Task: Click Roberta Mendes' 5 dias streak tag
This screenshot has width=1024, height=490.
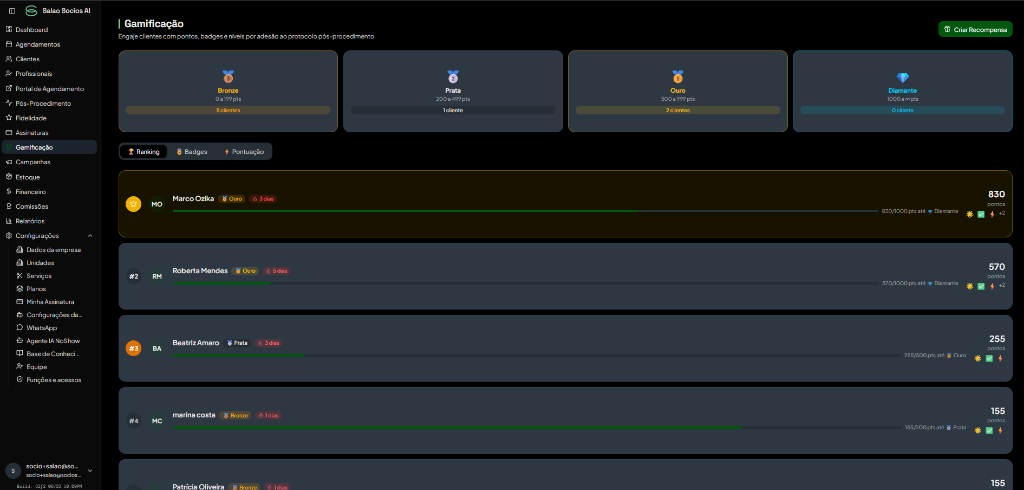Action: point(276,270)
